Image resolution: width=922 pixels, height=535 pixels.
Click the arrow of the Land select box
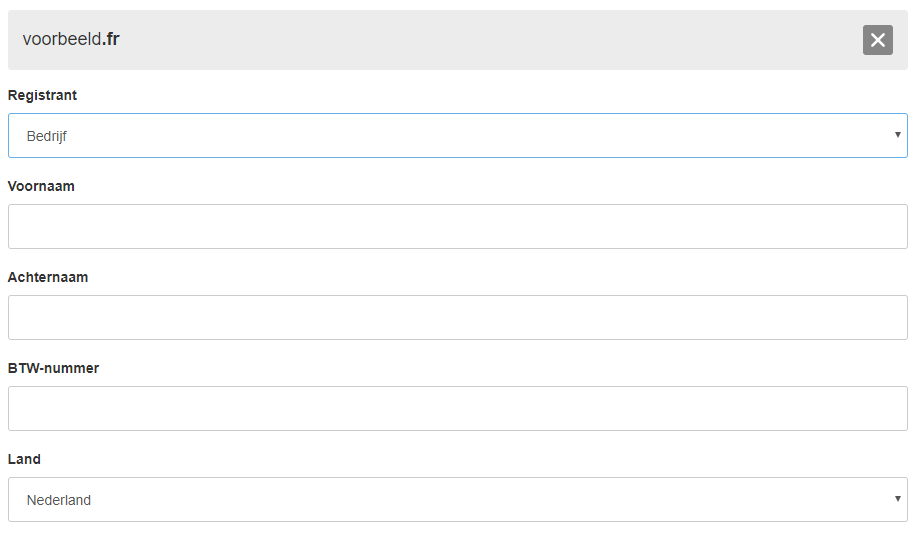[x=897, y=499]
